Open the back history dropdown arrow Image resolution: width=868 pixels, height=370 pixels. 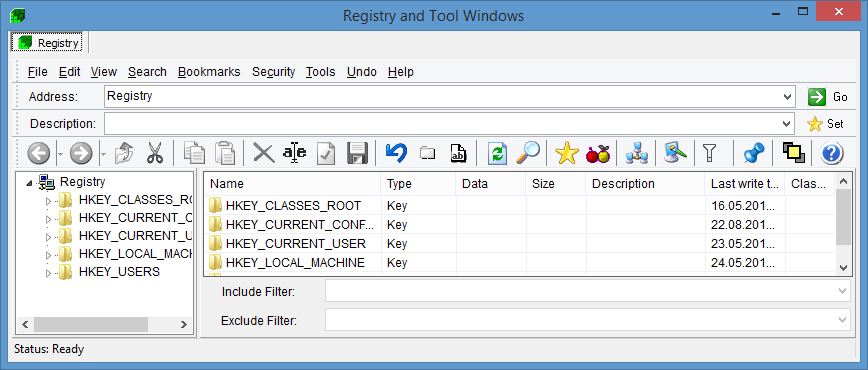(60, 153)
